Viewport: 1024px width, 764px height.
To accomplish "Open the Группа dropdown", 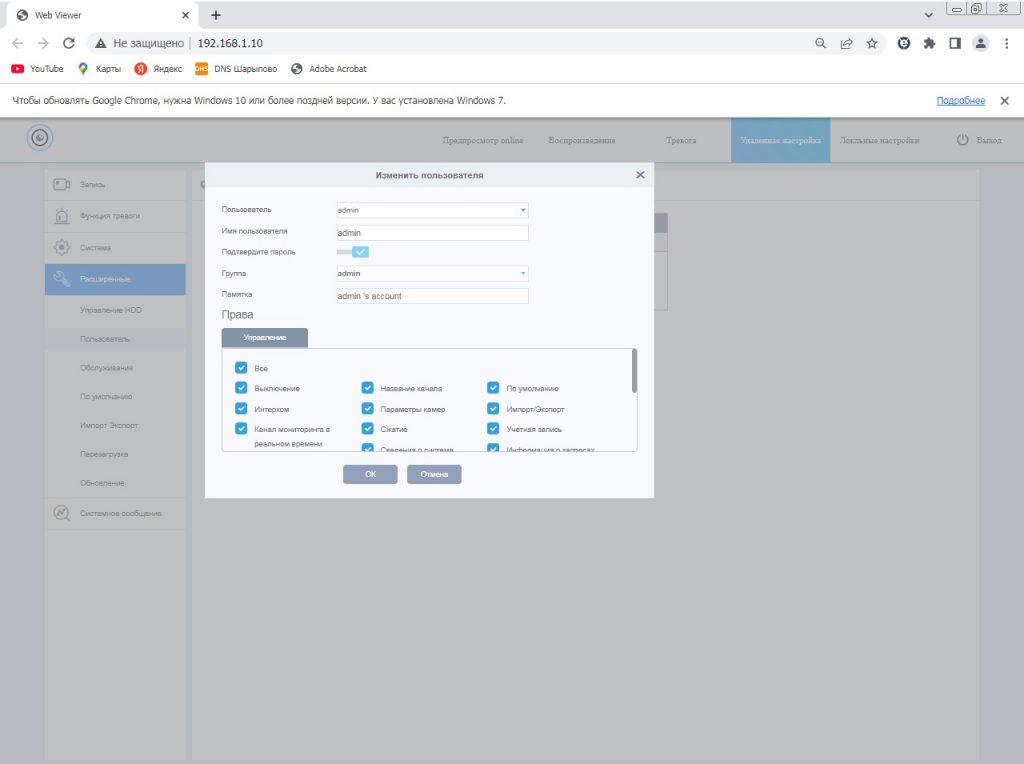I will pos(432,273).
